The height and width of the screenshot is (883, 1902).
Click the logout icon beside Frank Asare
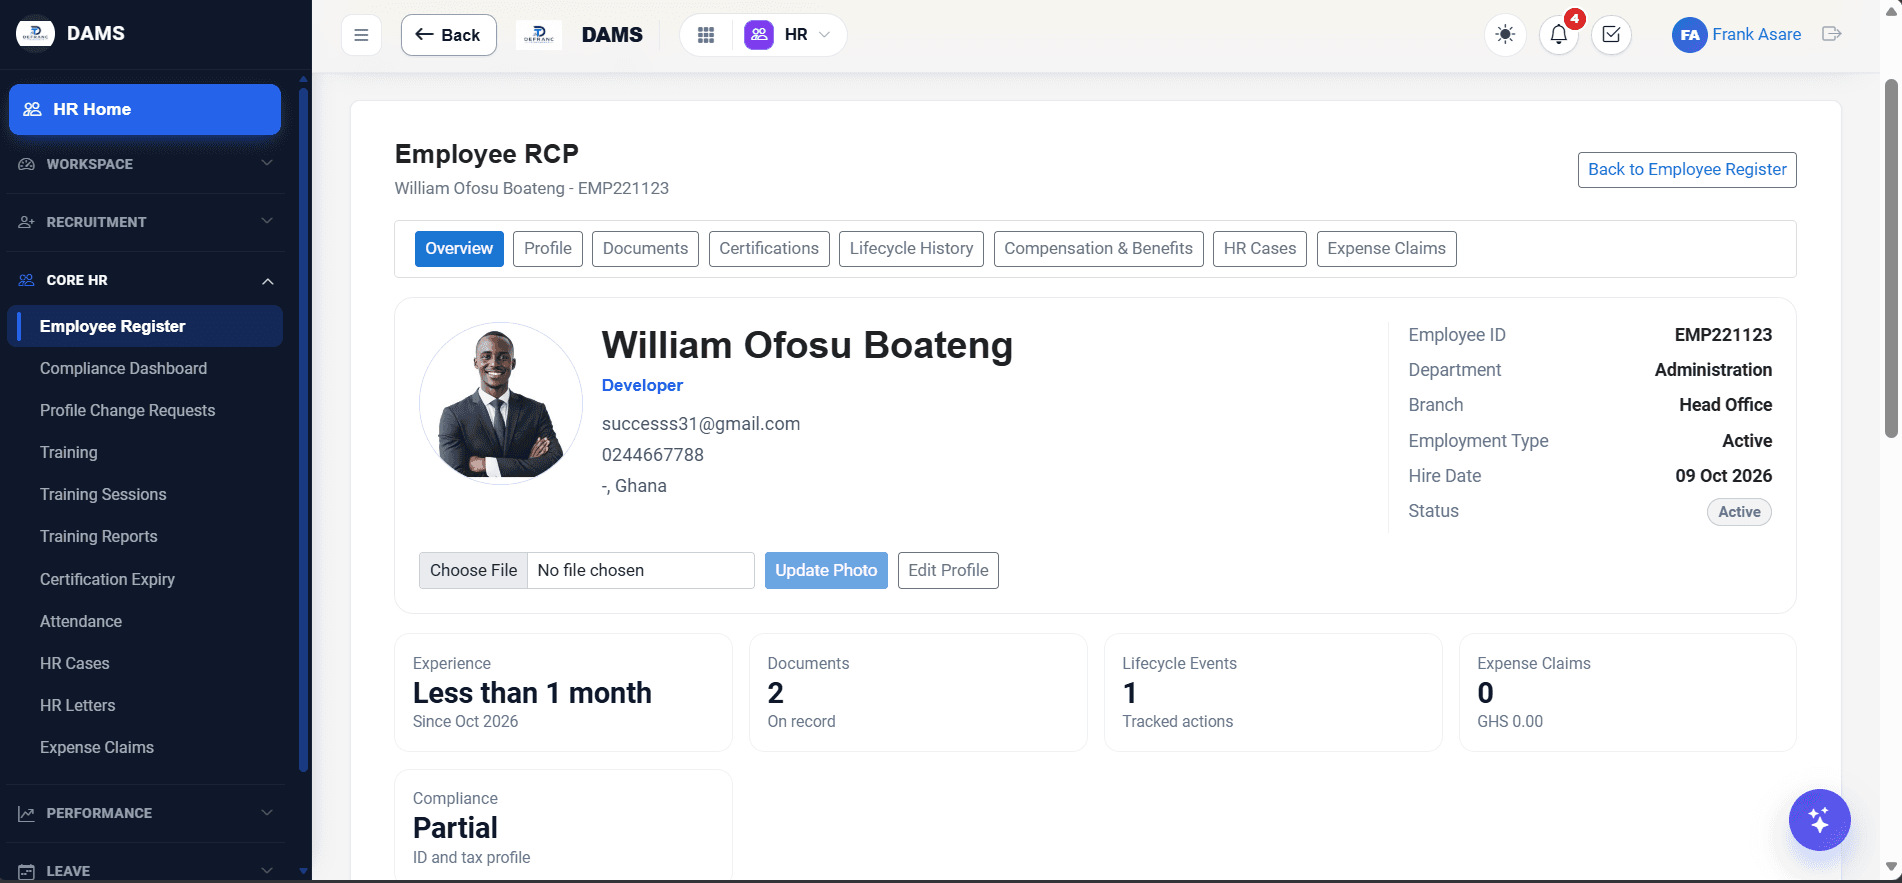coord(1832,34)
